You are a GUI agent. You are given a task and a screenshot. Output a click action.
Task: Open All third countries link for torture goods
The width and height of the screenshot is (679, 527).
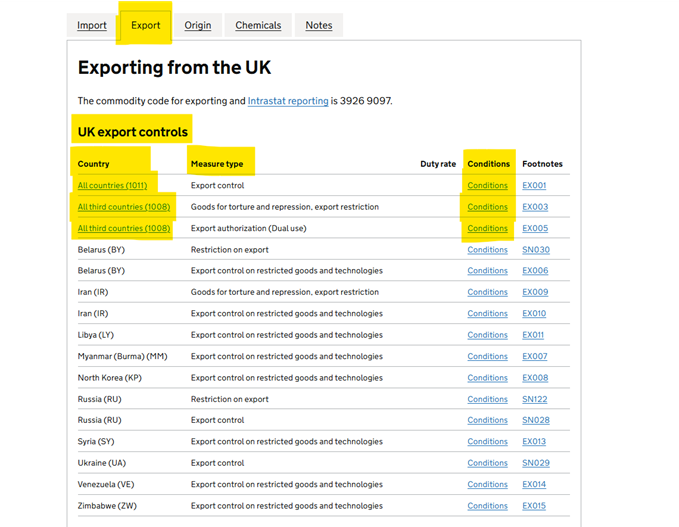coord(124,207)
